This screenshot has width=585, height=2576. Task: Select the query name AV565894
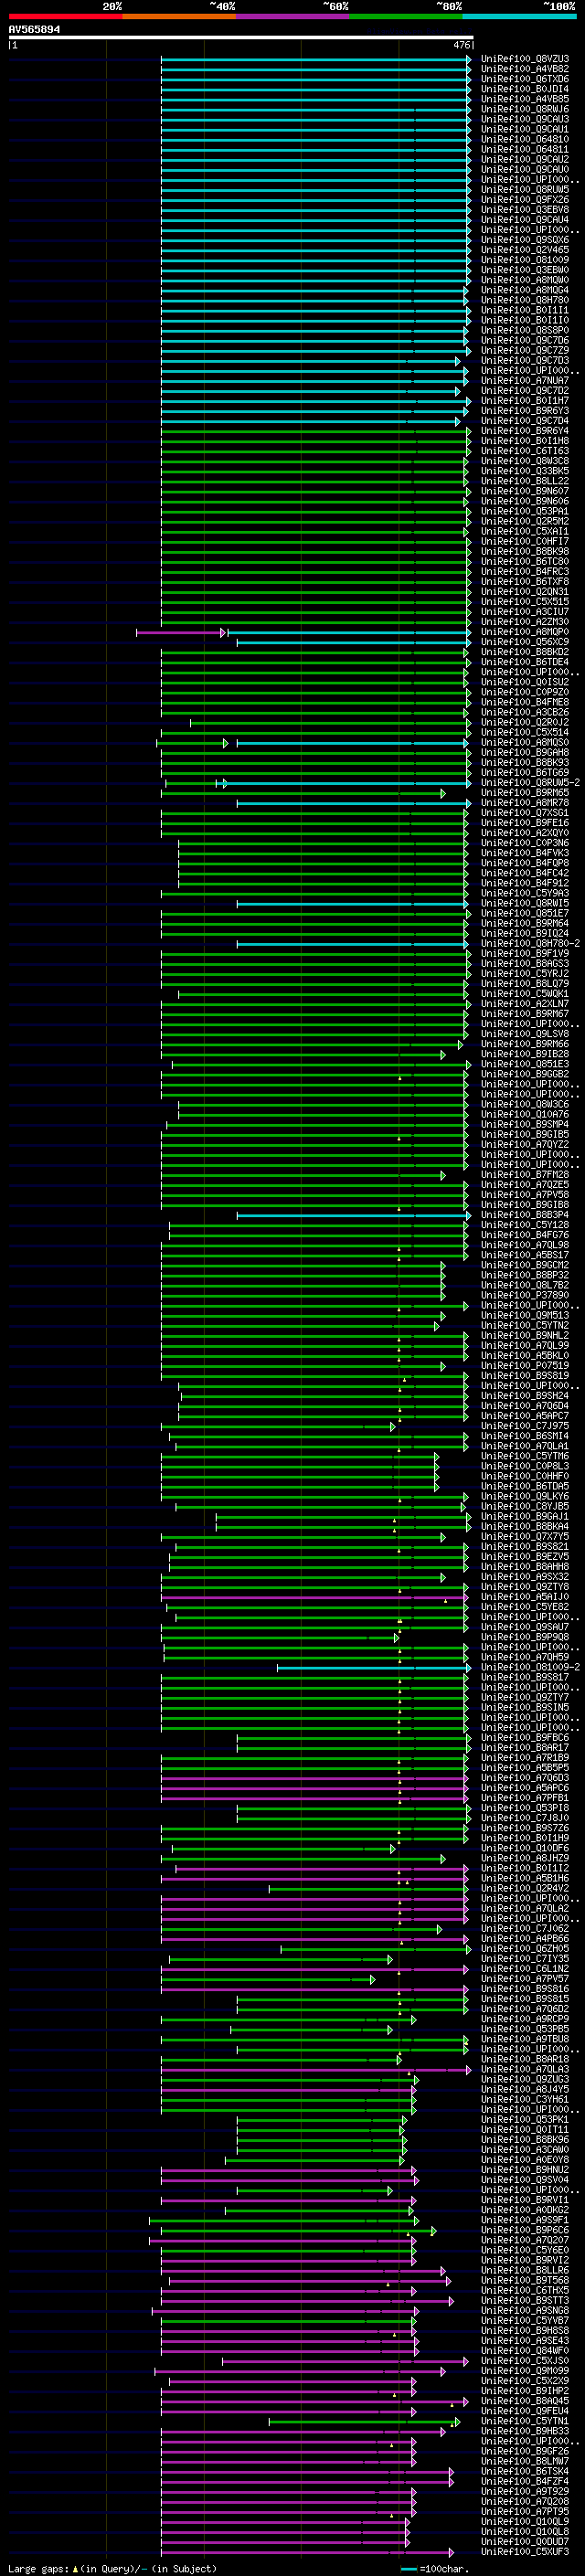coord(34,30)
